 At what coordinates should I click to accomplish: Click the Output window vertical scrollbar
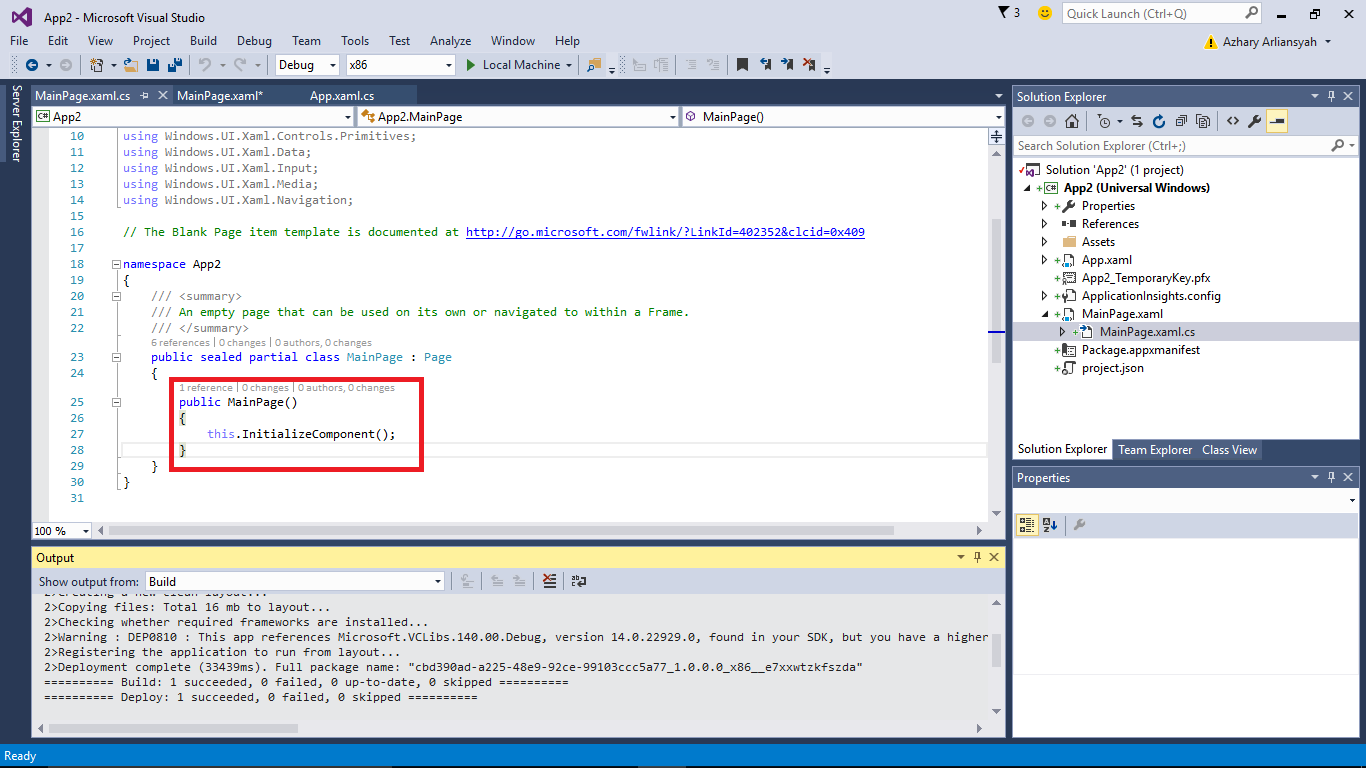point(996,650)
